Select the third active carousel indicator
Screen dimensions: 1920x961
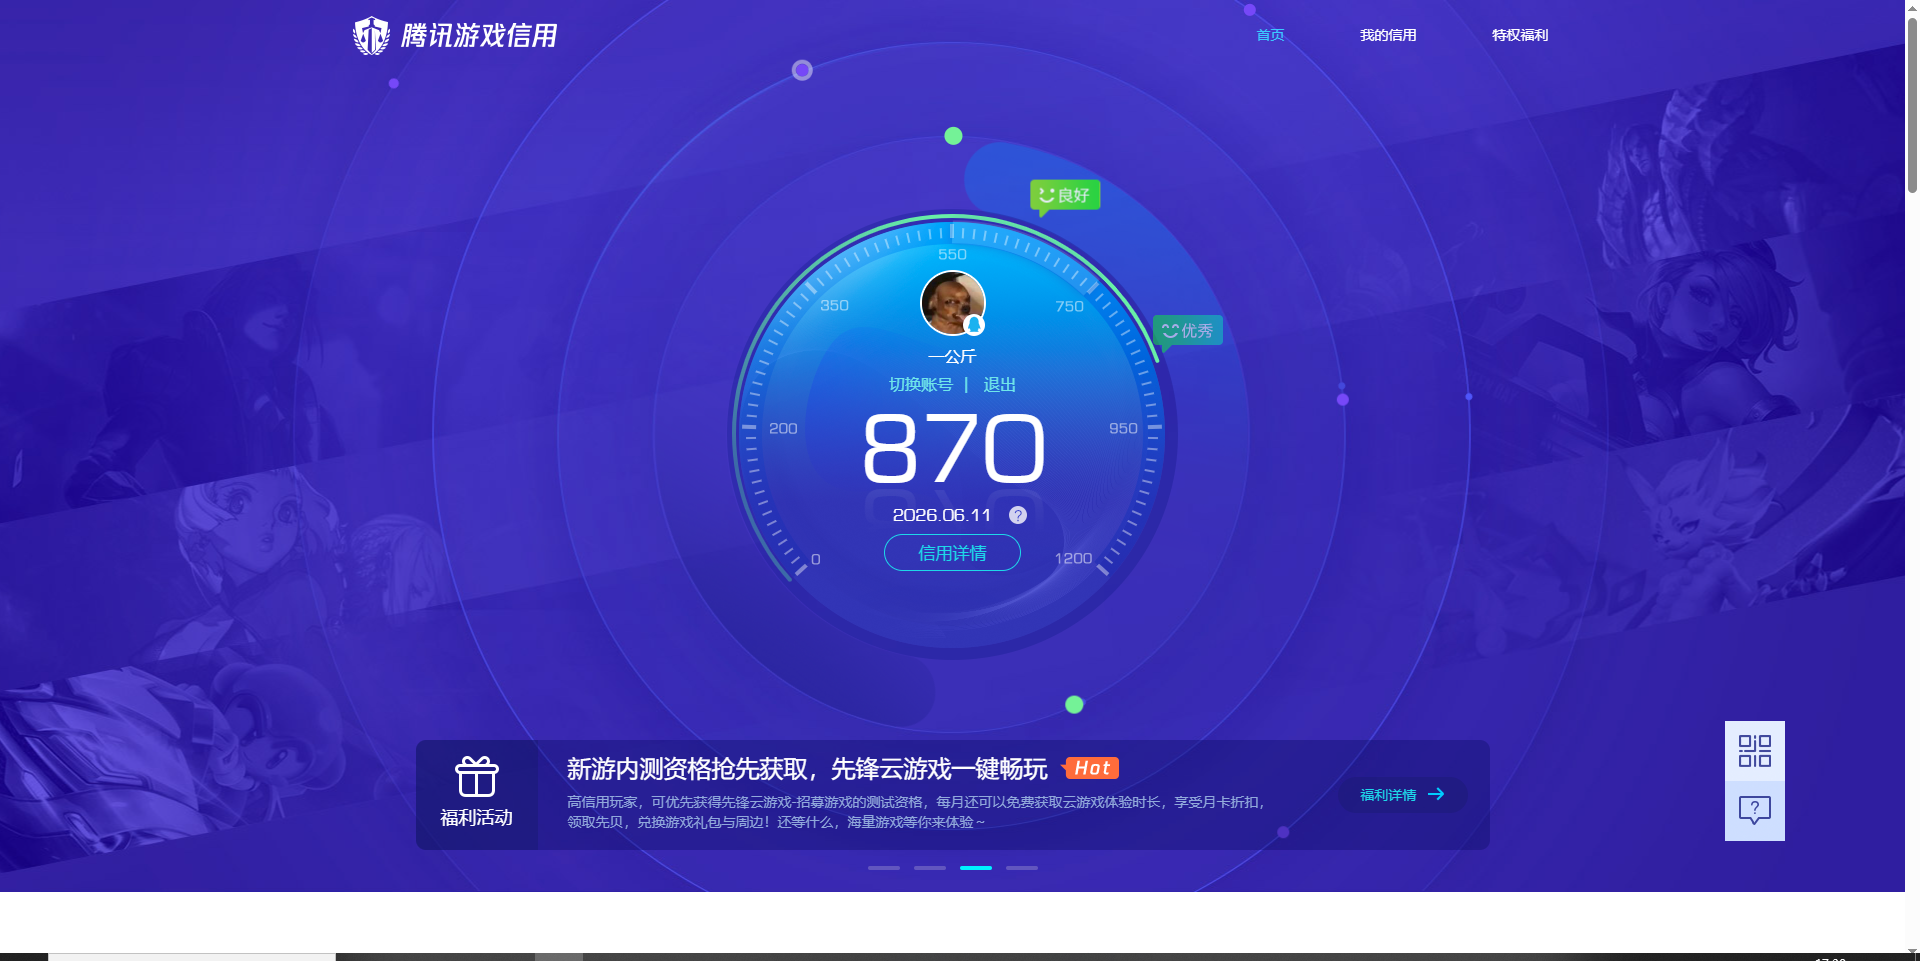click(x=976, y=868)
